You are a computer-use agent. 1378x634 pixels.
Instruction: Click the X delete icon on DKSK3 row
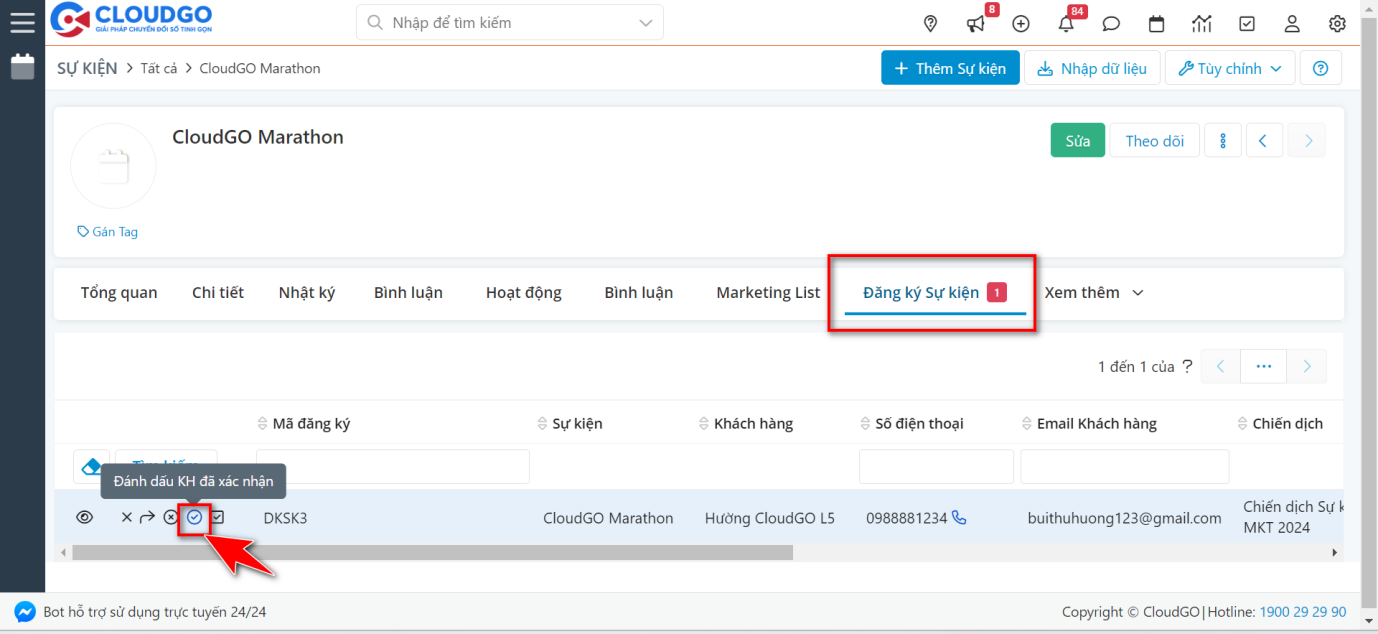point(126,517)
